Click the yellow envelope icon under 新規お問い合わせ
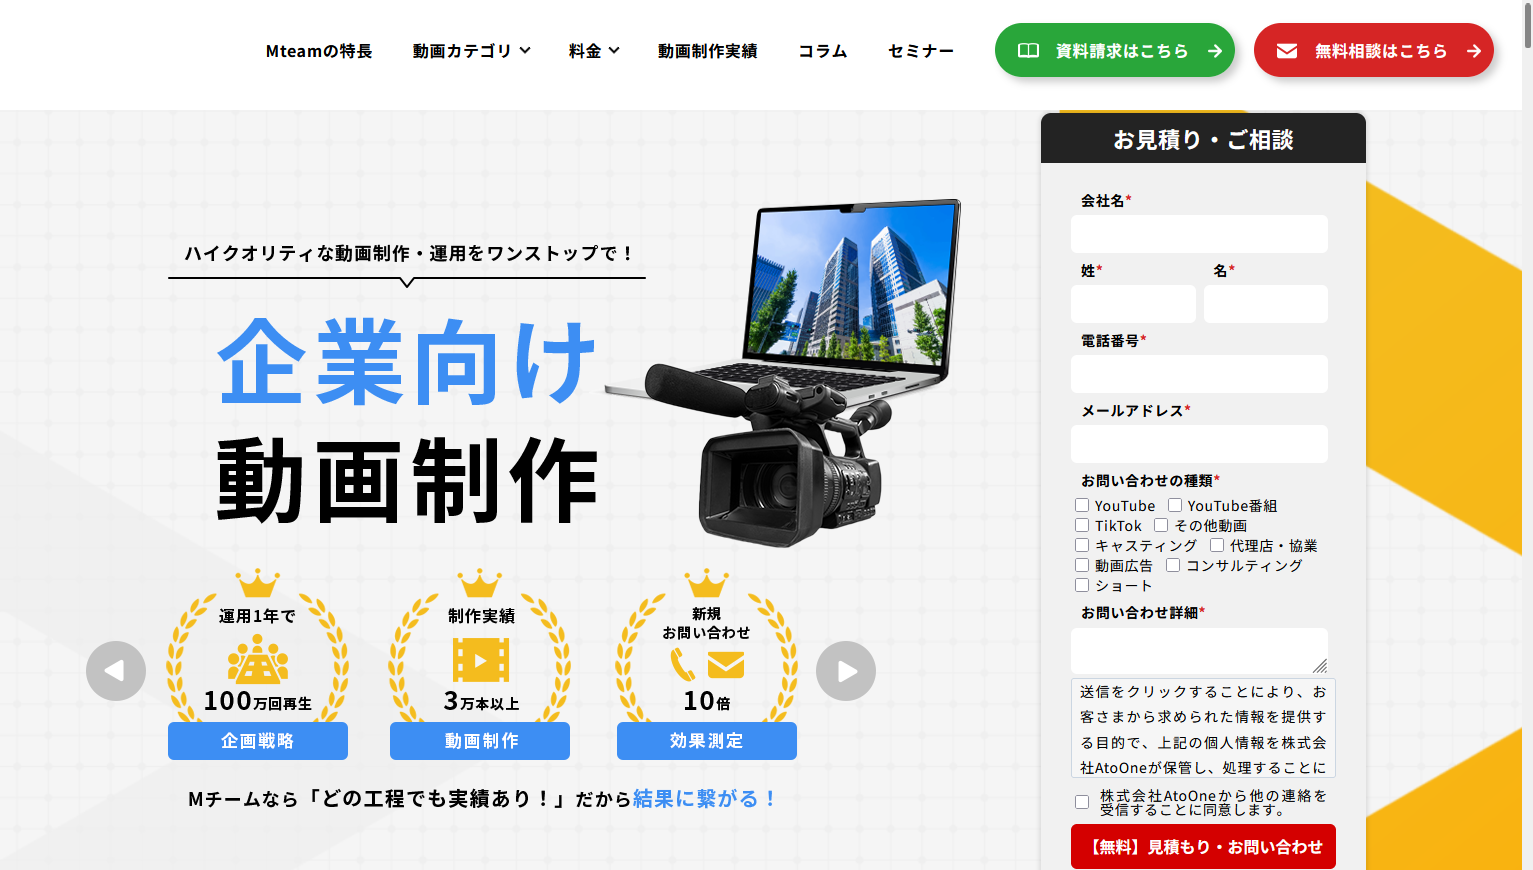This screenshot has width=1533, height=870. click(726, 665)
